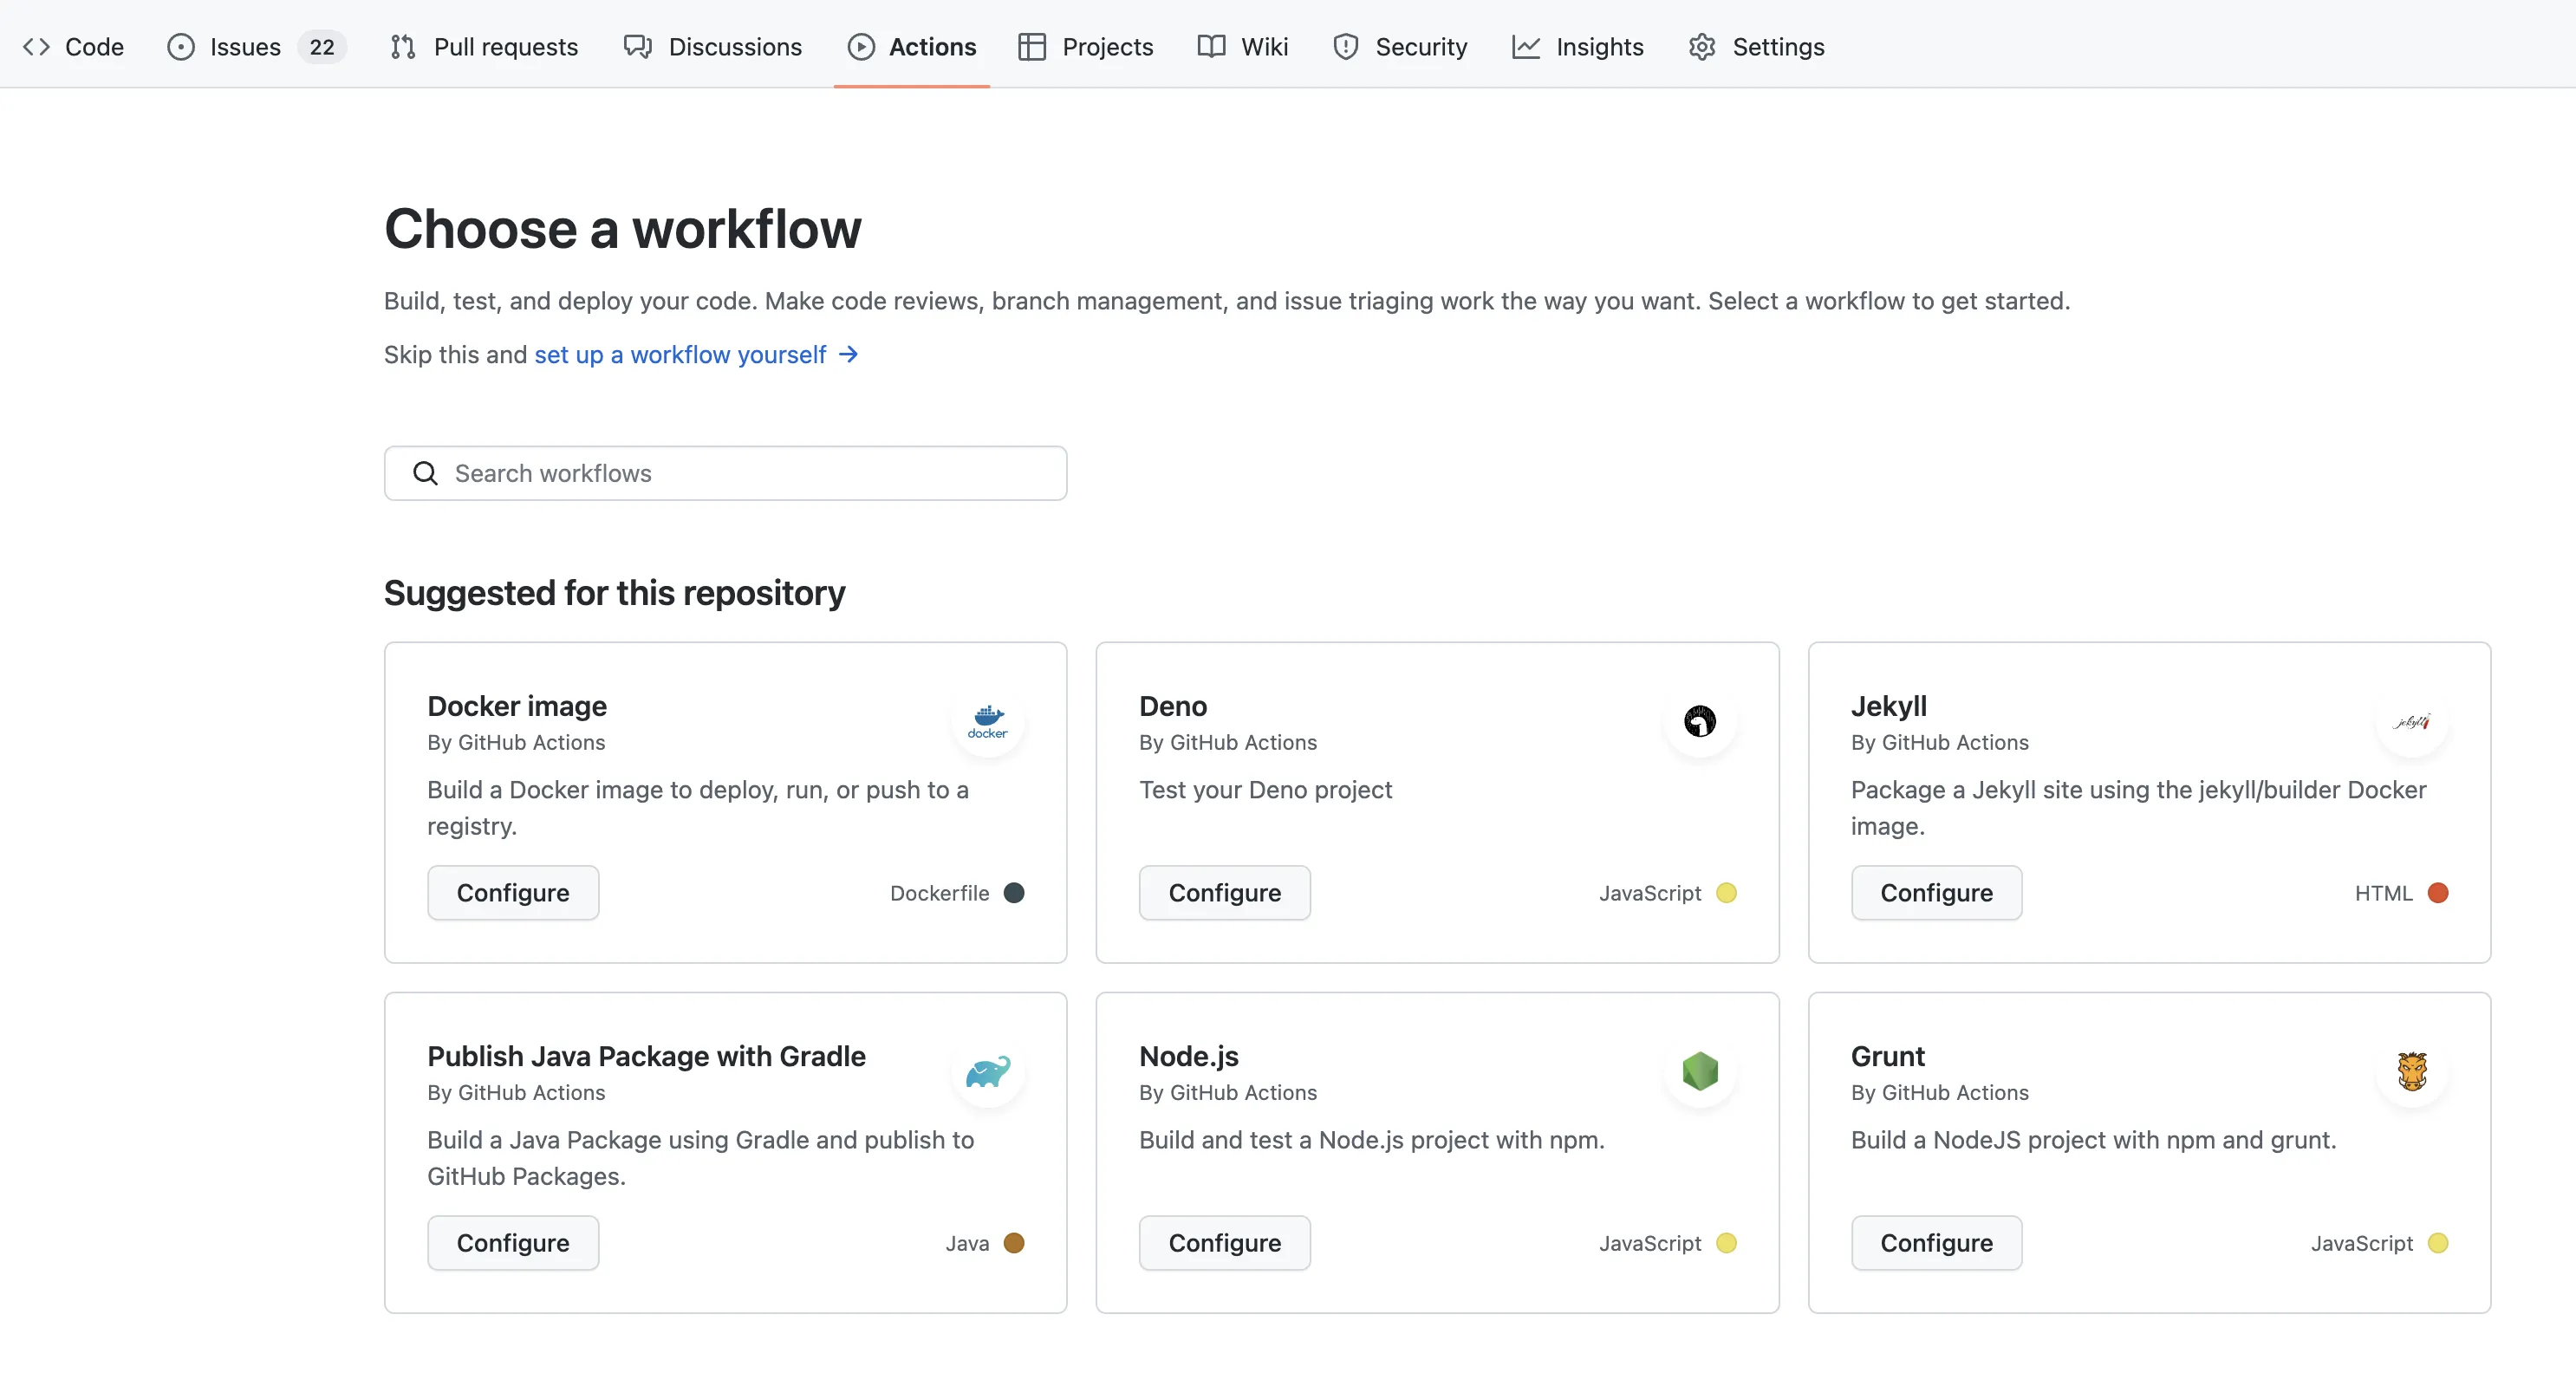Click the magnifying glass search icon
The image size is (2576, 1373).
coord(426,473)
